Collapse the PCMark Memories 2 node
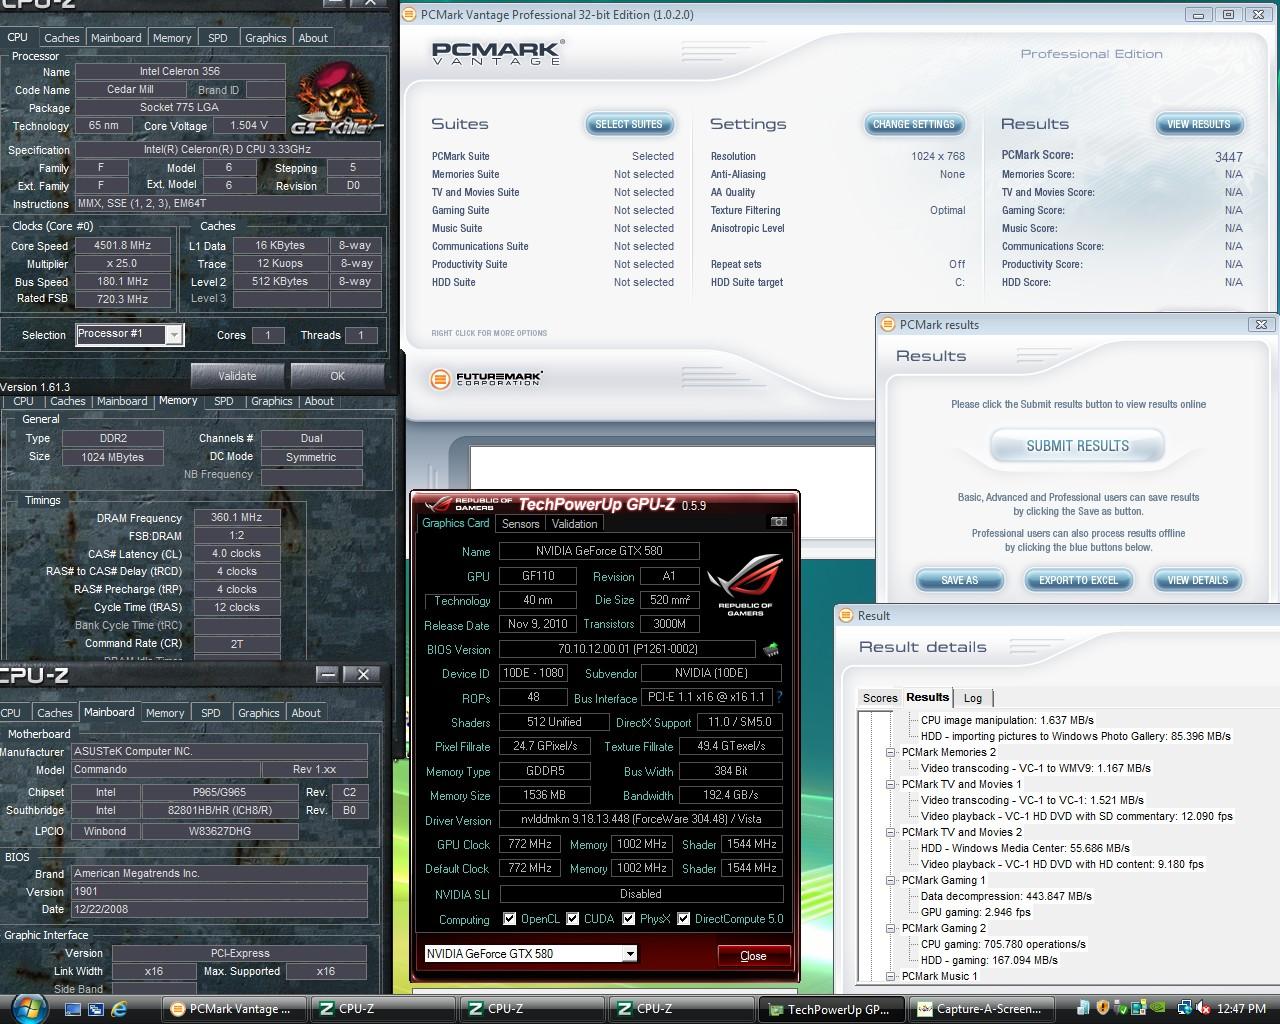 click(x=890, y=752)
